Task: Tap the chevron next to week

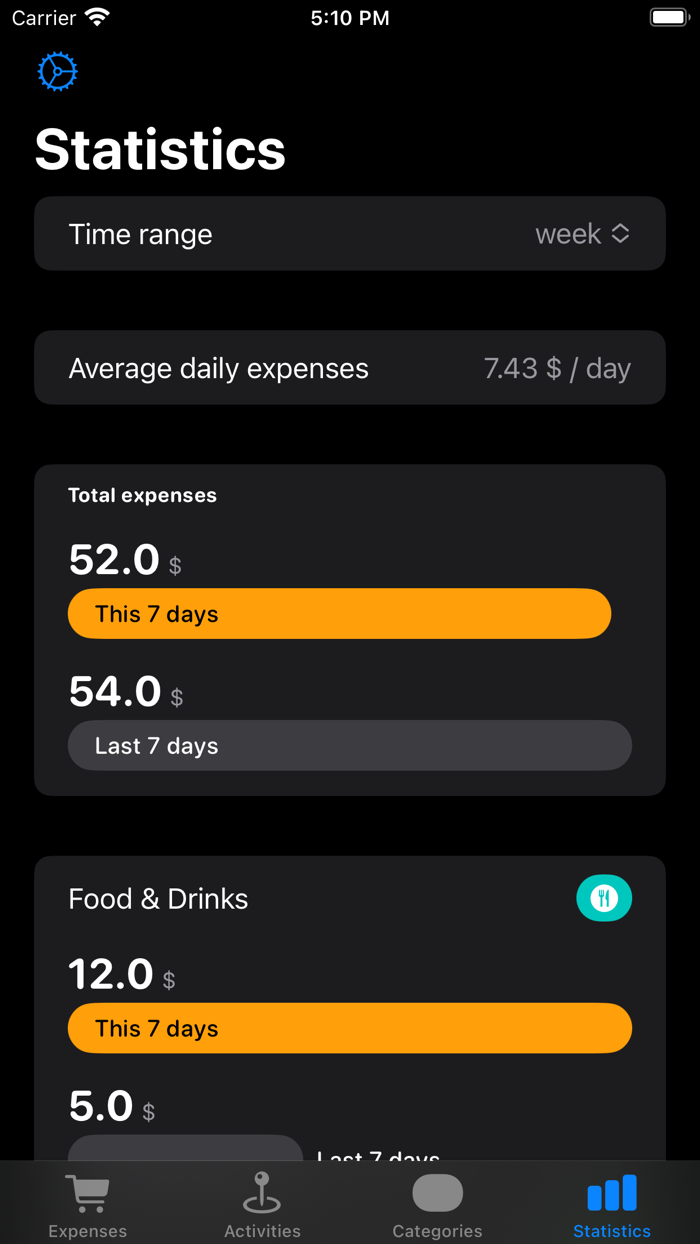Action: (620, 233)
